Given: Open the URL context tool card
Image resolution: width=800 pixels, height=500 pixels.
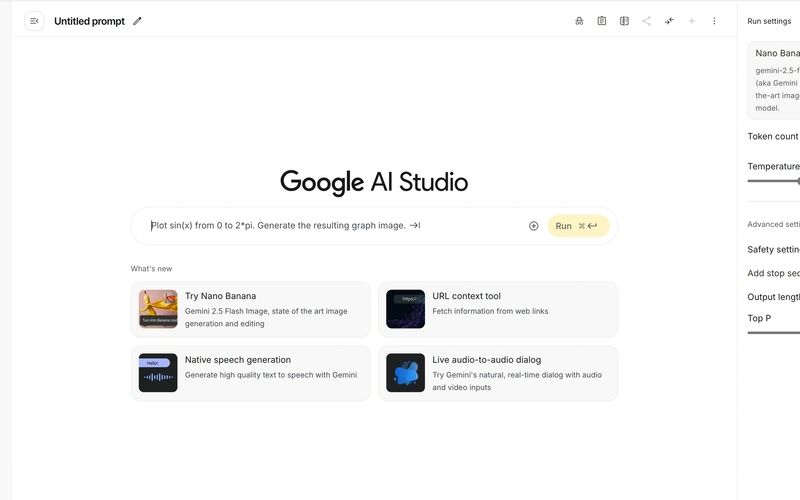Looking at the screenshot, I should click(x=498, y=309).
